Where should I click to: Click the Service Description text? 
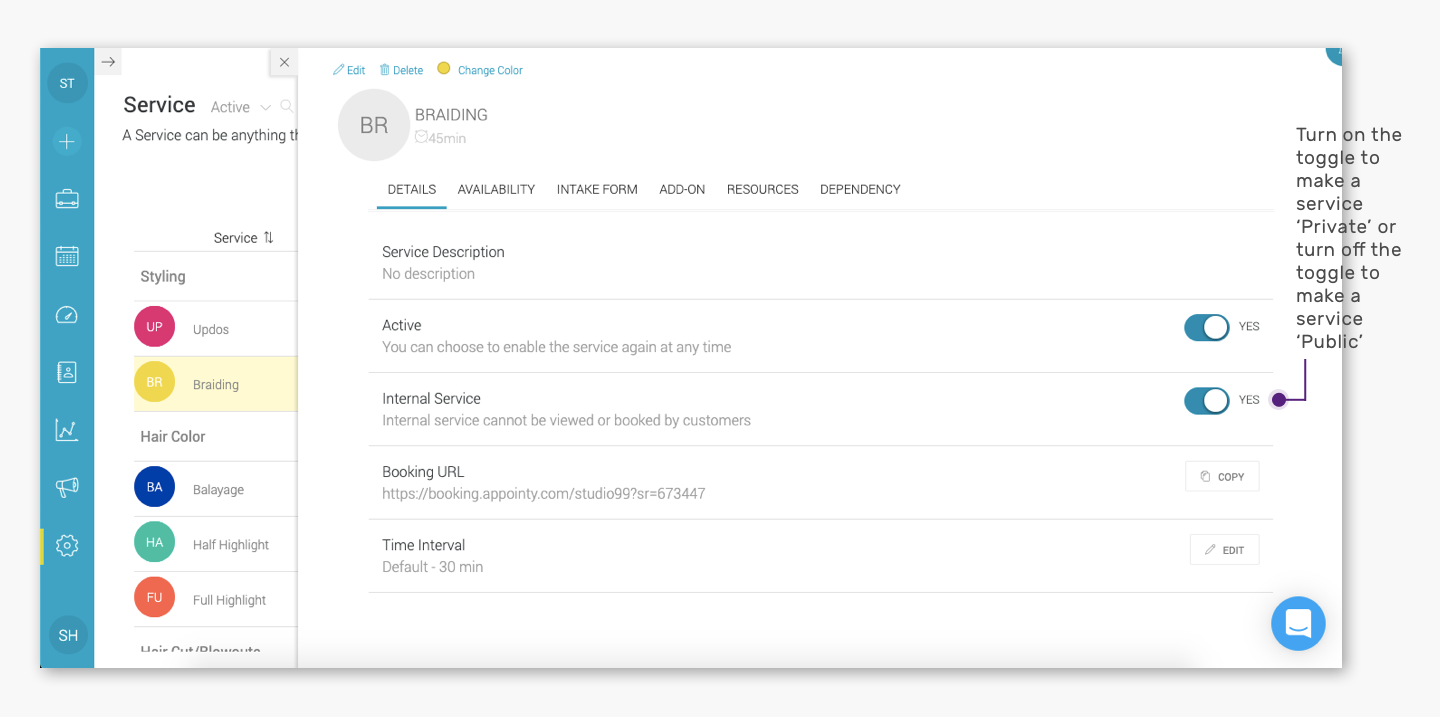[443, 252]
